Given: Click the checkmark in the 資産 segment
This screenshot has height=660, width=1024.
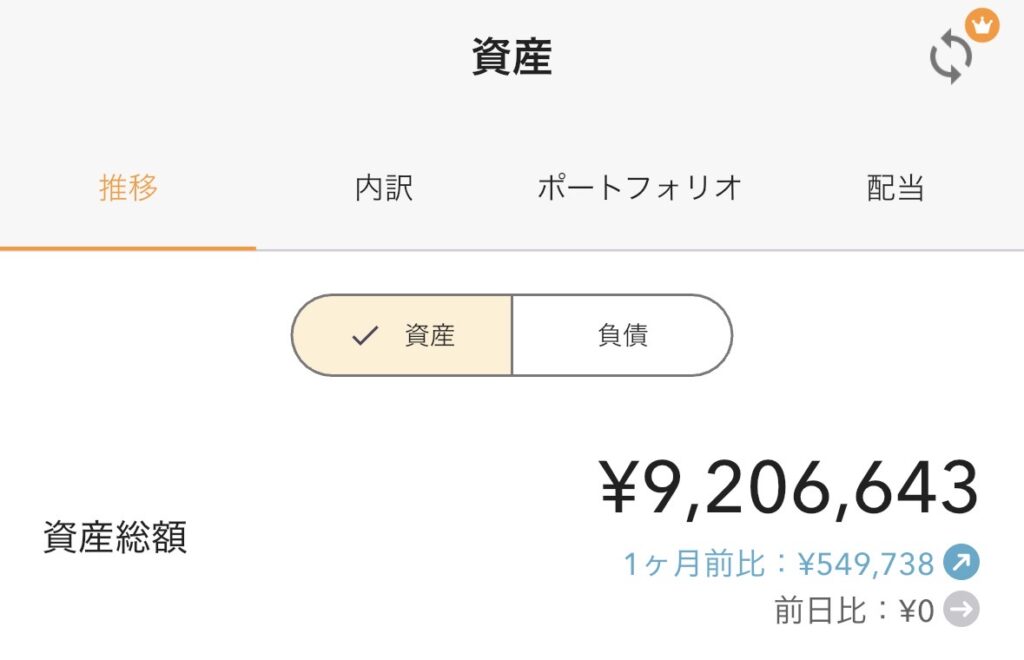Looking at the screenshot, I should [365, 336].
